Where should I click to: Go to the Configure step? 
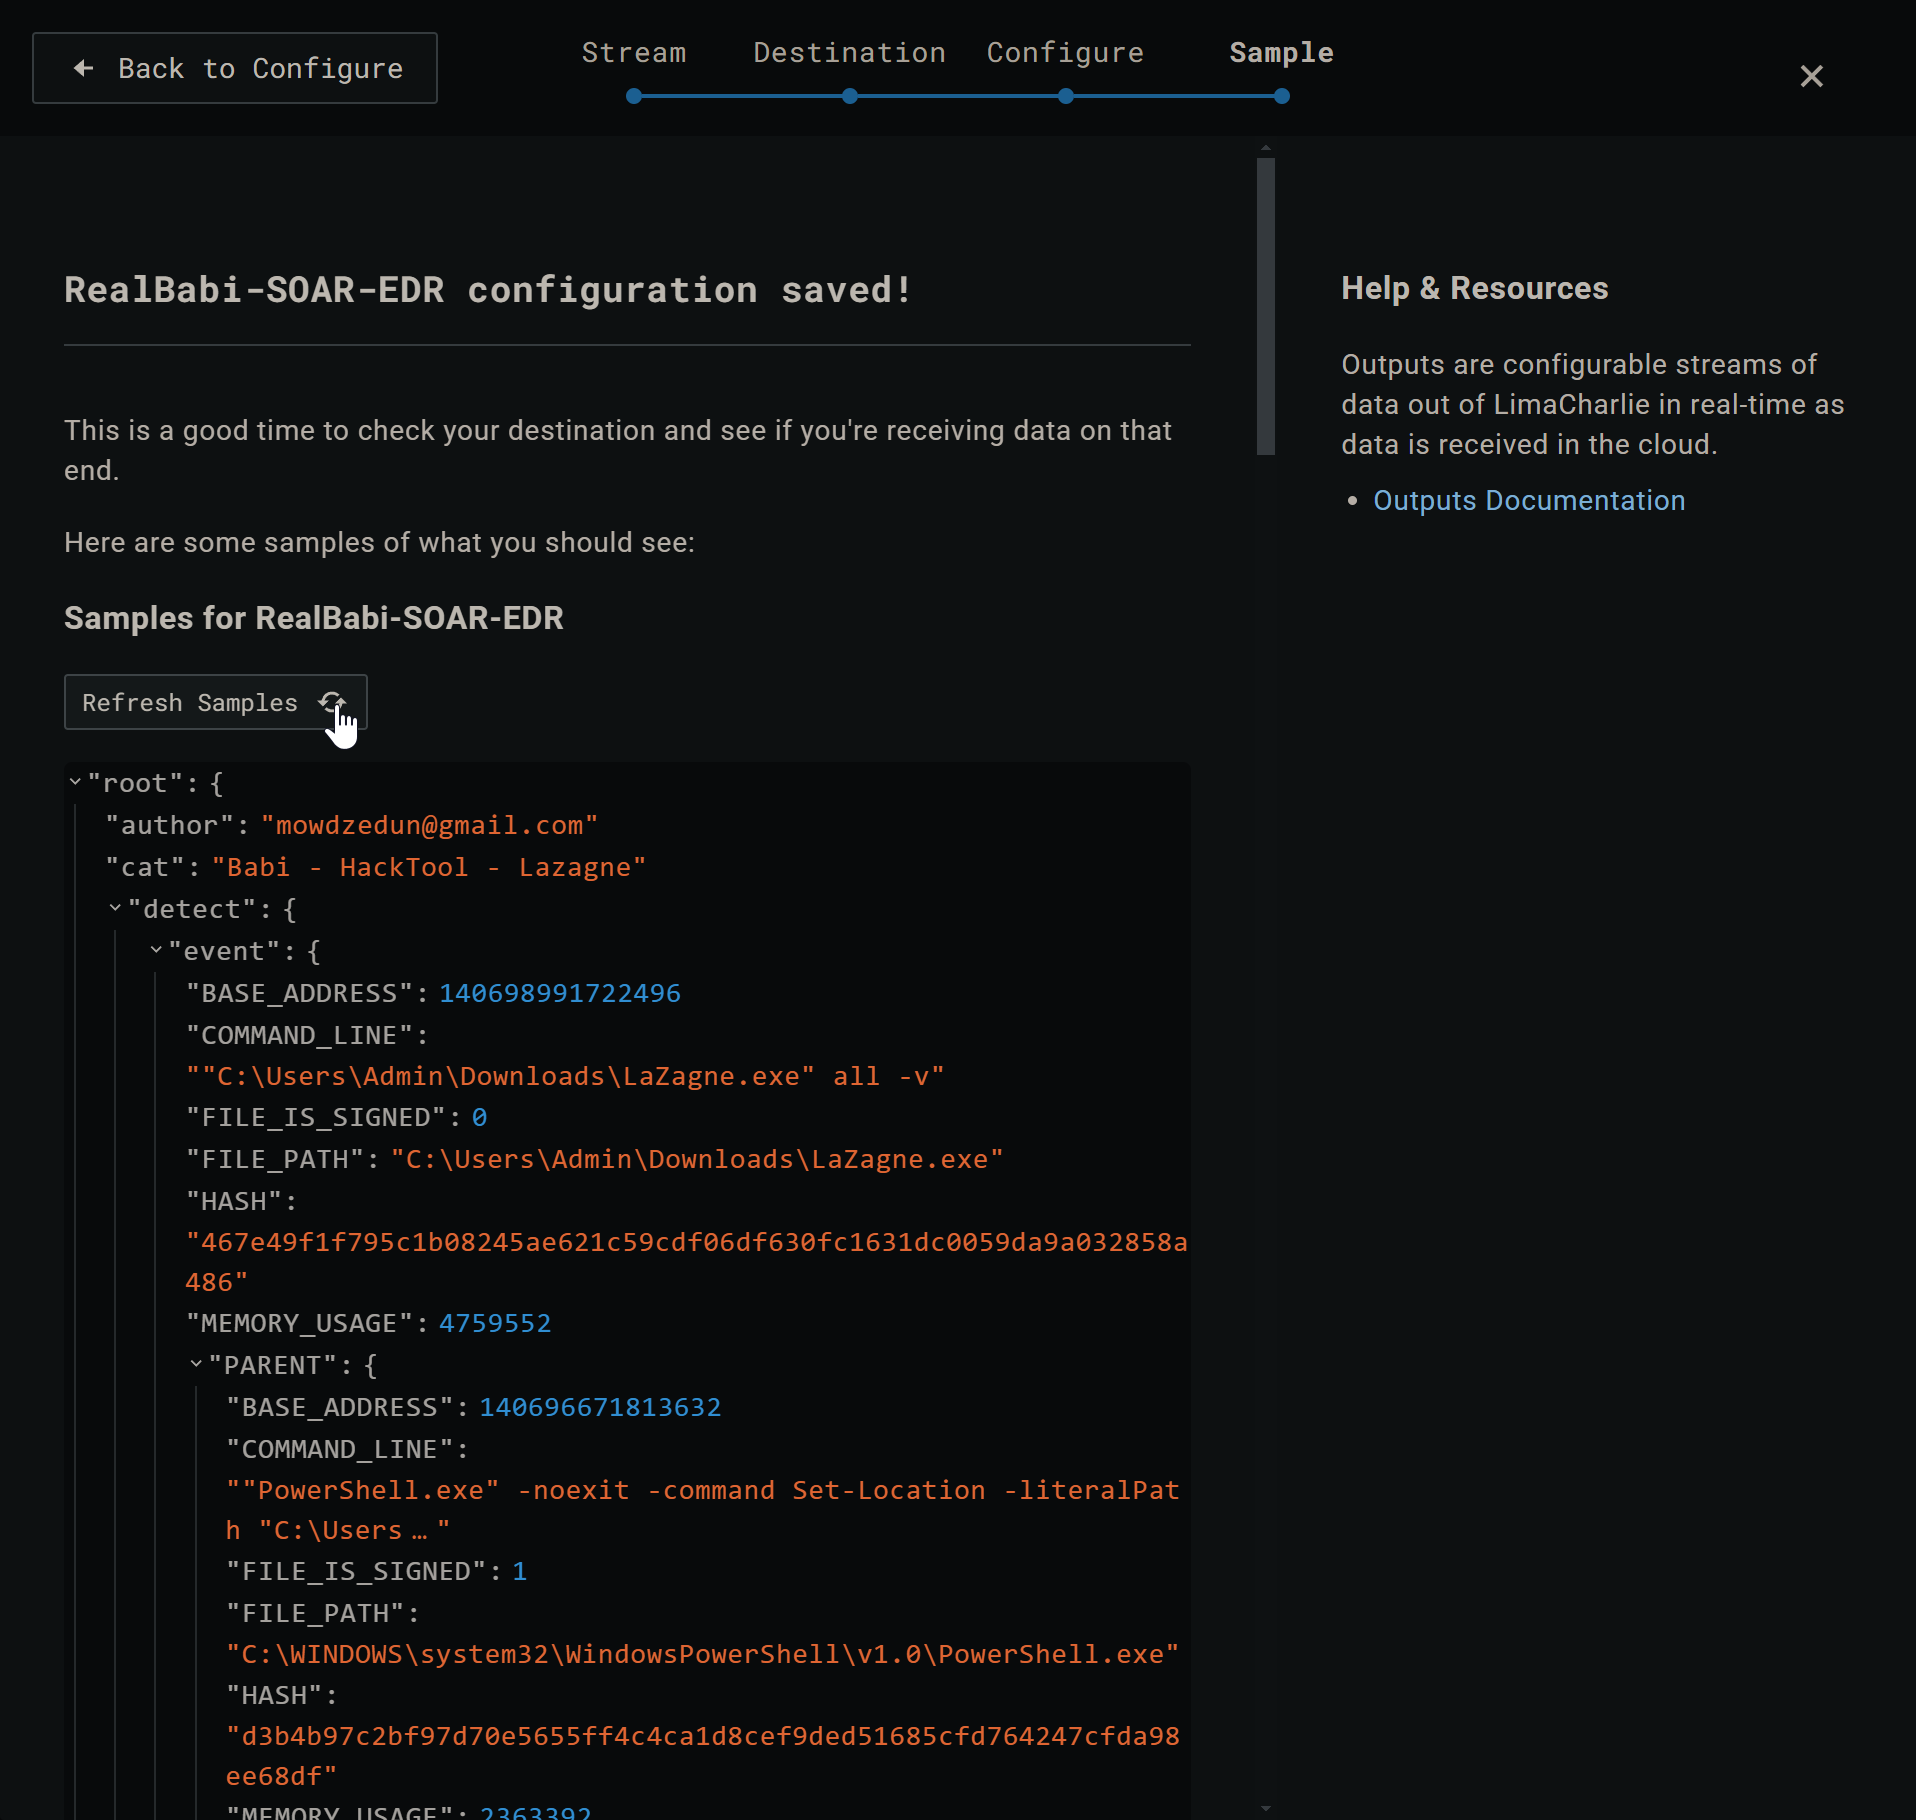tap(1065, 53)
